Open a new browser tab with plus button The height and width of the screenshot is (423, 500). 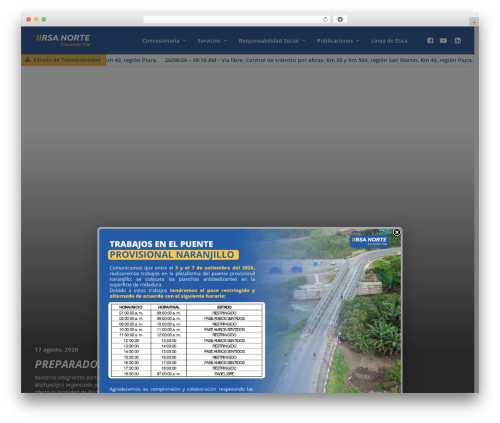(x=474, y=22)
